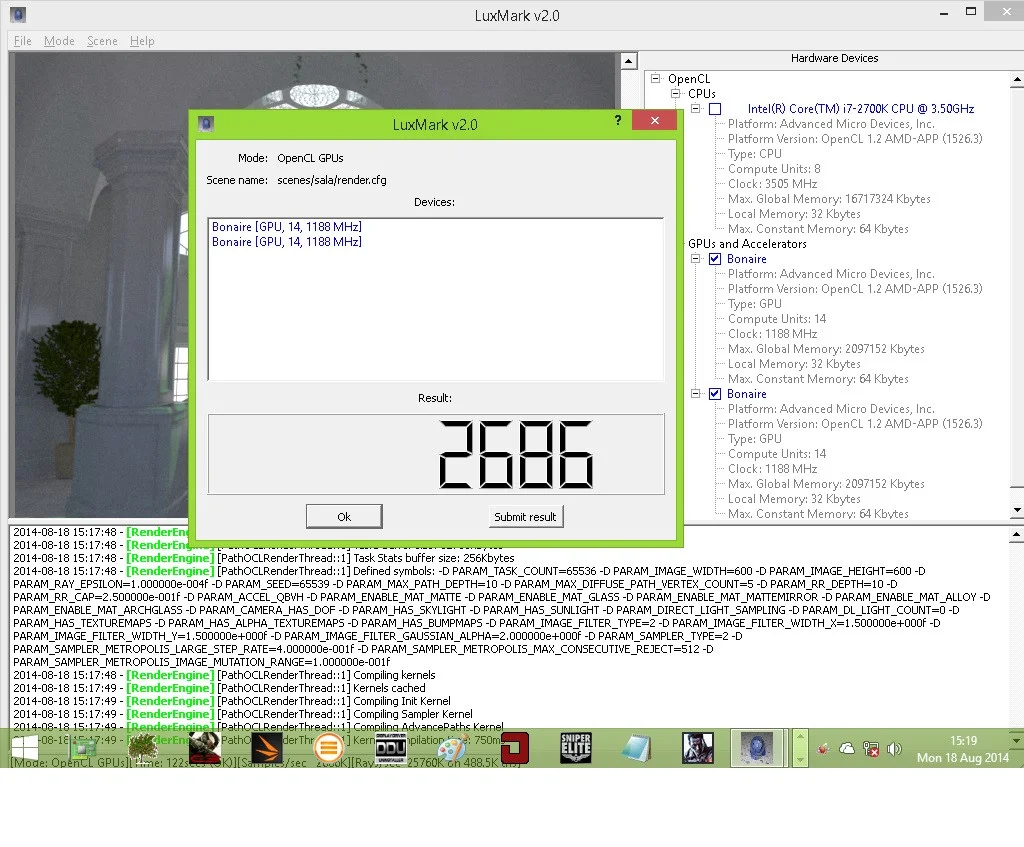
Task: Open the orange 3DMark arrow taskbar icon
Action: 266,748
